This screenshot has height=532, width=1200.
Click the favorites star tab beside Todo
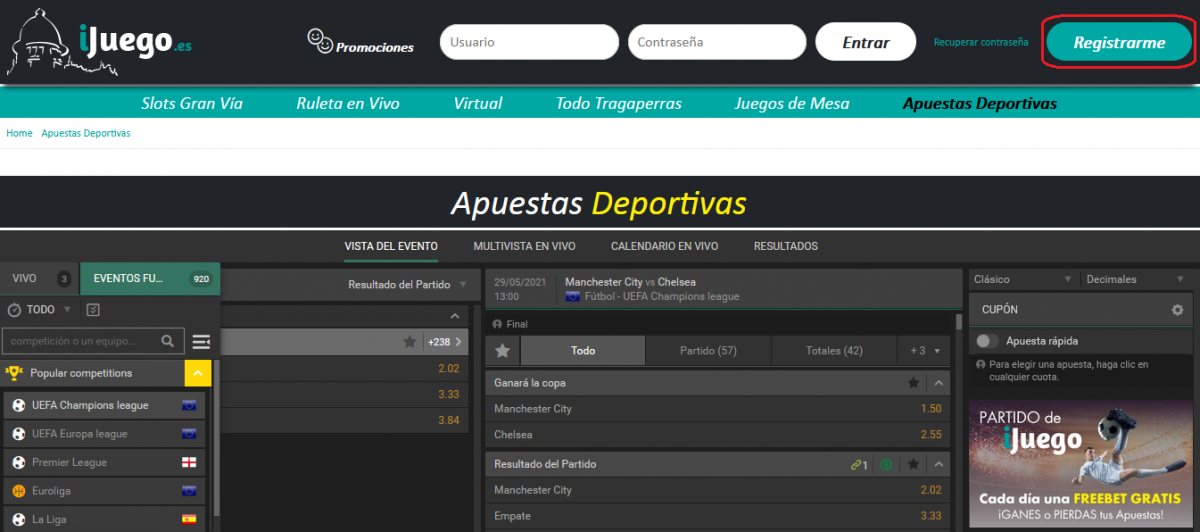(503, 351)
